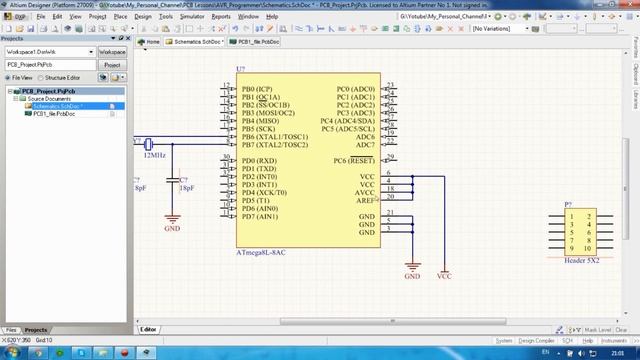Click the volume speaker tray icon

(x=582, y=353)
